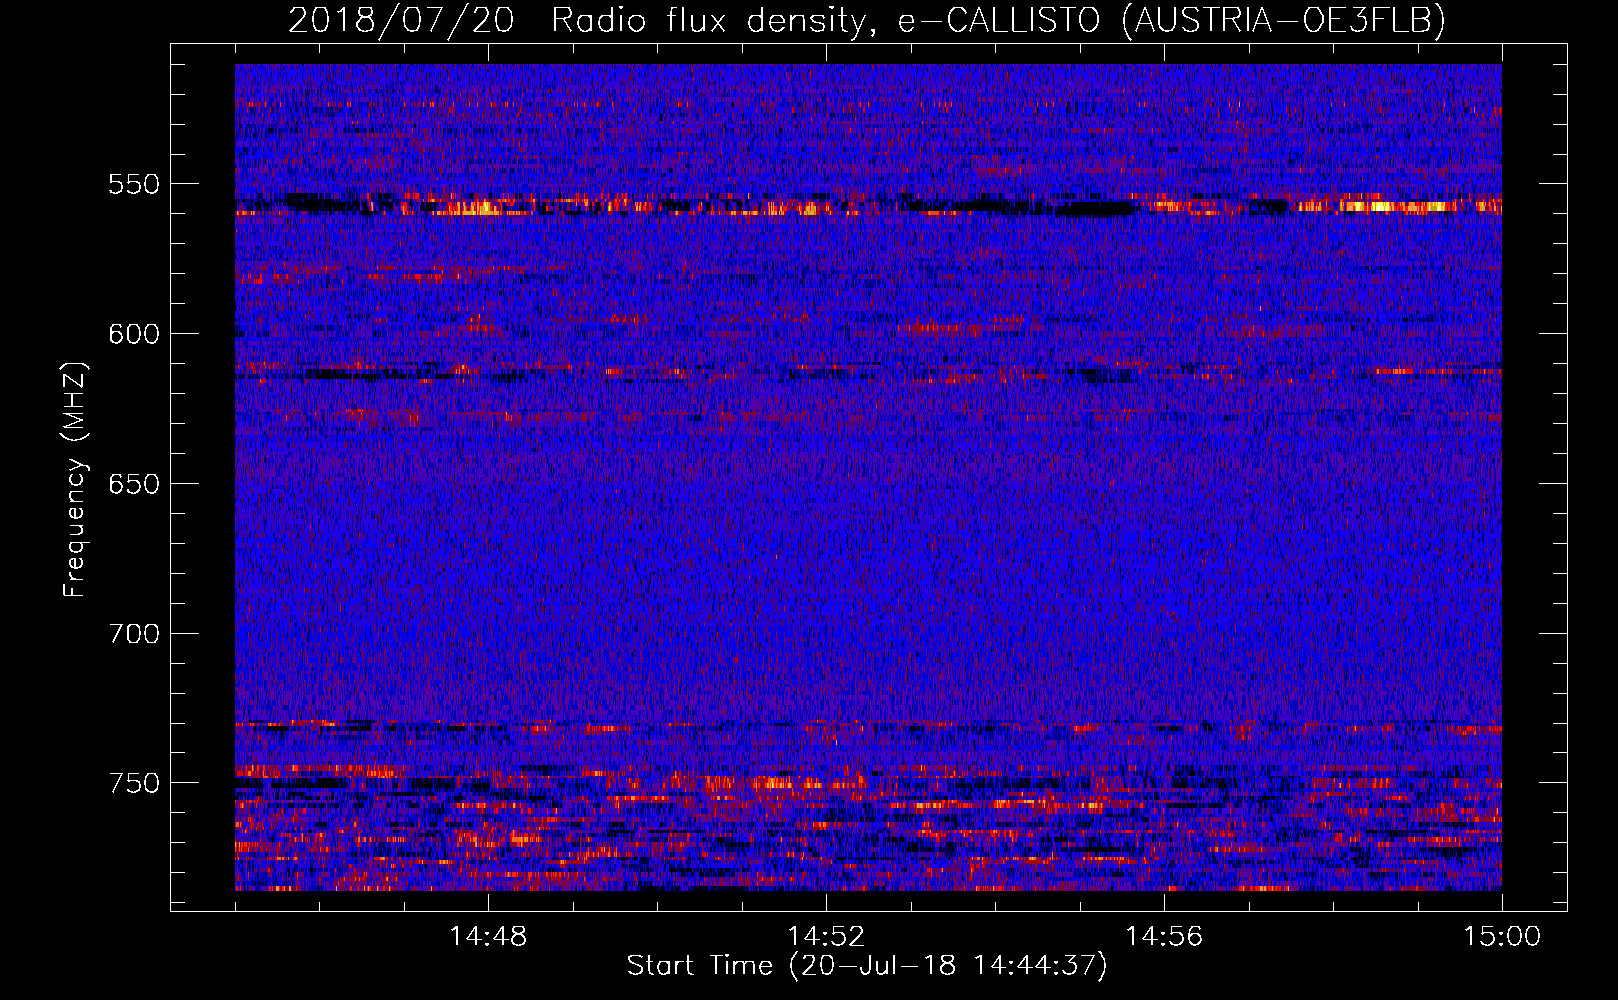Click the 14:48 time tick label
The image size is (1618, 1000).
[488, 936]
